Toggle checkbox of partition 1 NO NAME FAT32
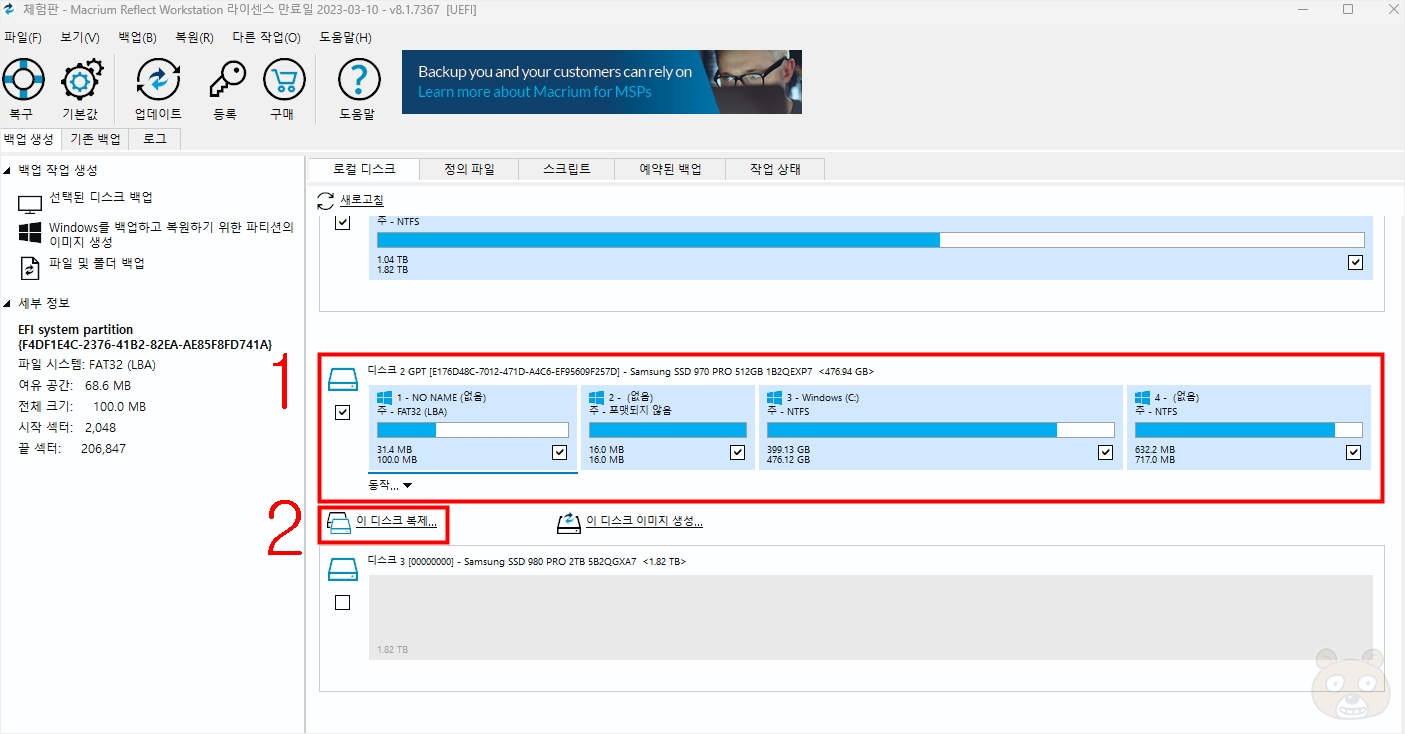 (x=560, y=453)
